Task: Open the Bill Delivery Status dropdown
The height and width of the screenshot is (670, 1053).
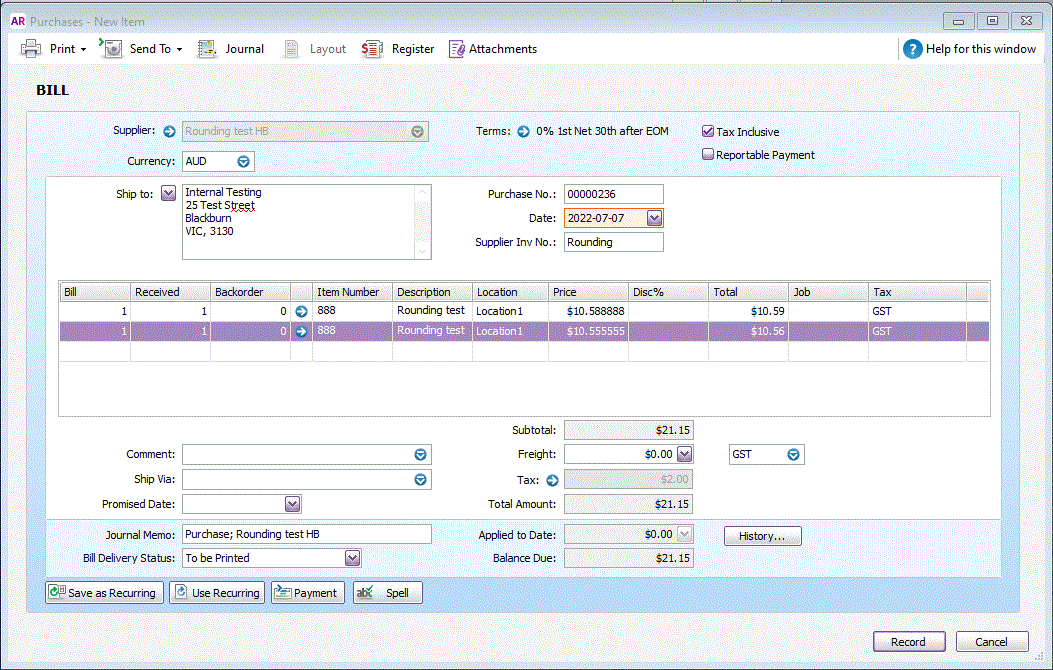Action: pyautogui.click(x=353, y=559)
